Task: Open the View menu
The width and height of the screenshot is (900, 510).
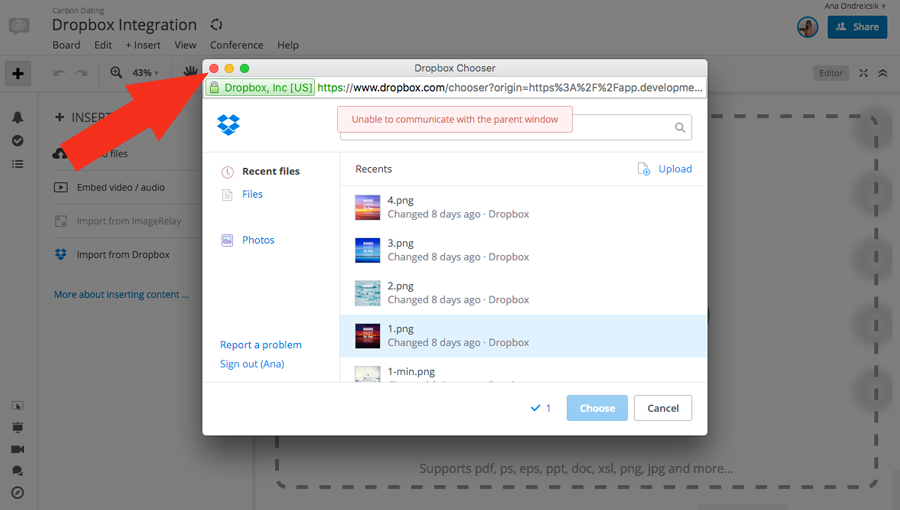Action: [185, 45]
